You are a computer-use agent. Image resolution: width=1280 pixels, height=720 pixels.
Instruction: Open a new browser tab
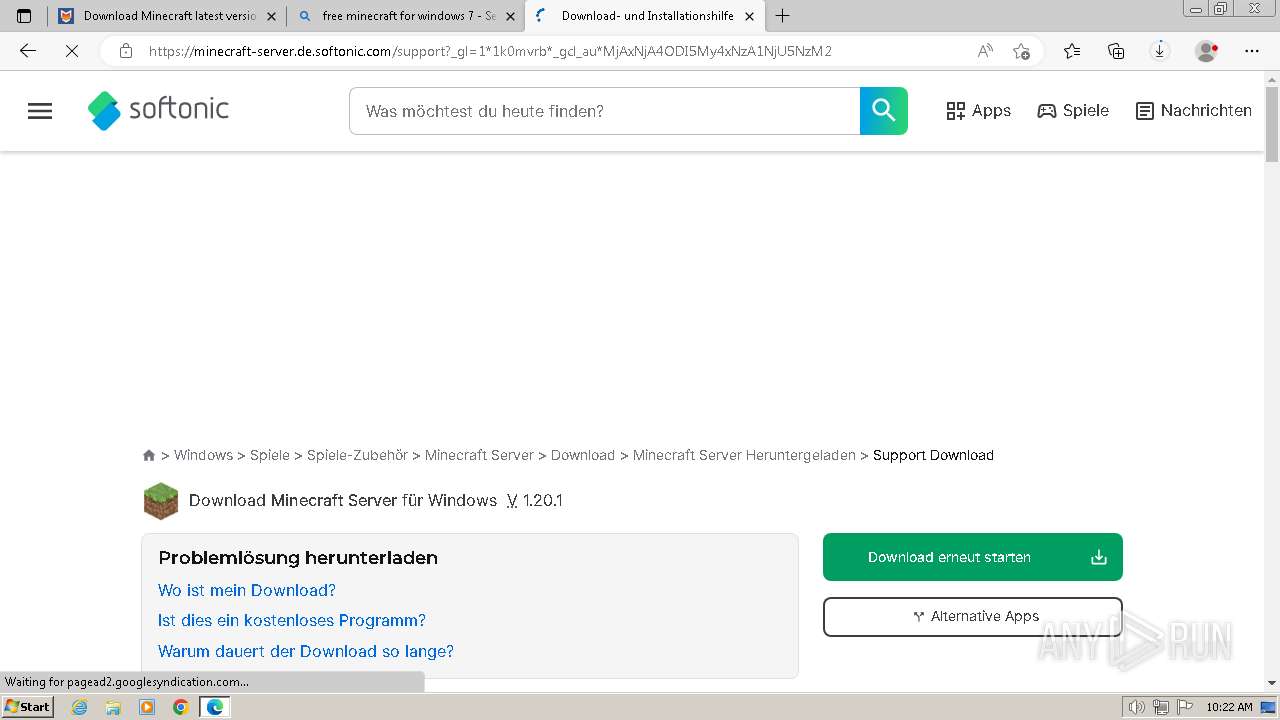(x=782, y=16)
